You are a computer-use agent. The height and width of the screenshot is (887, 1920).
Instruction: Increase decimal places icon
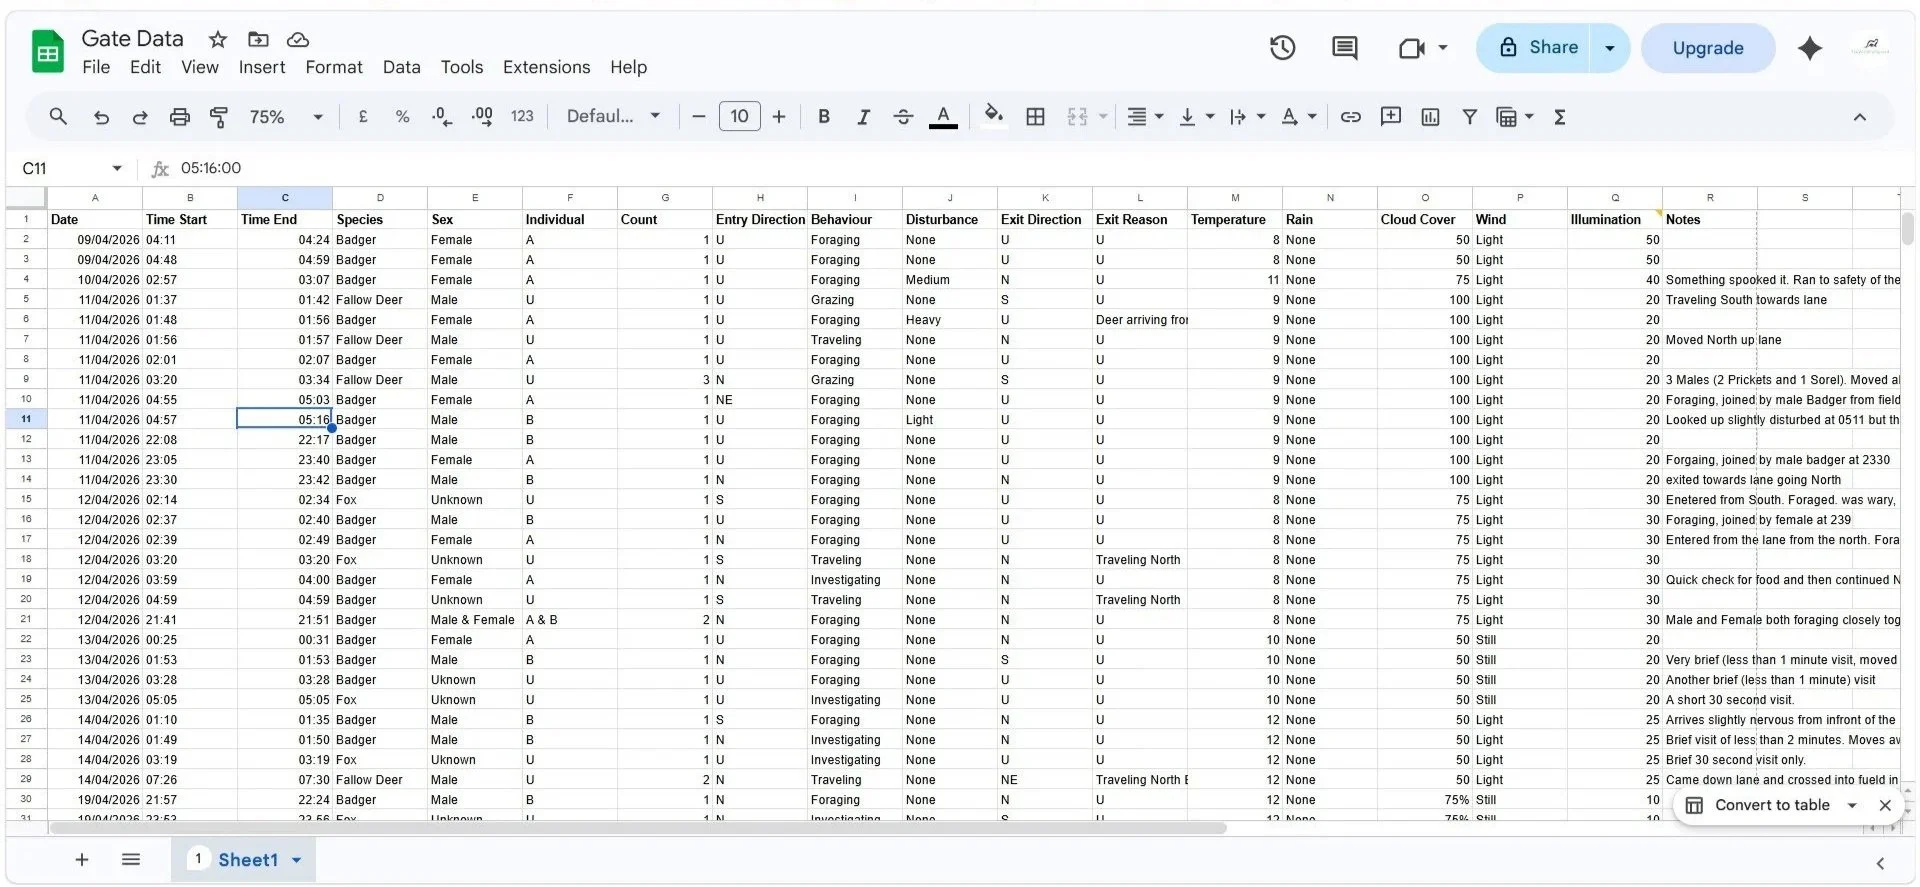click(x=482, y=117)
